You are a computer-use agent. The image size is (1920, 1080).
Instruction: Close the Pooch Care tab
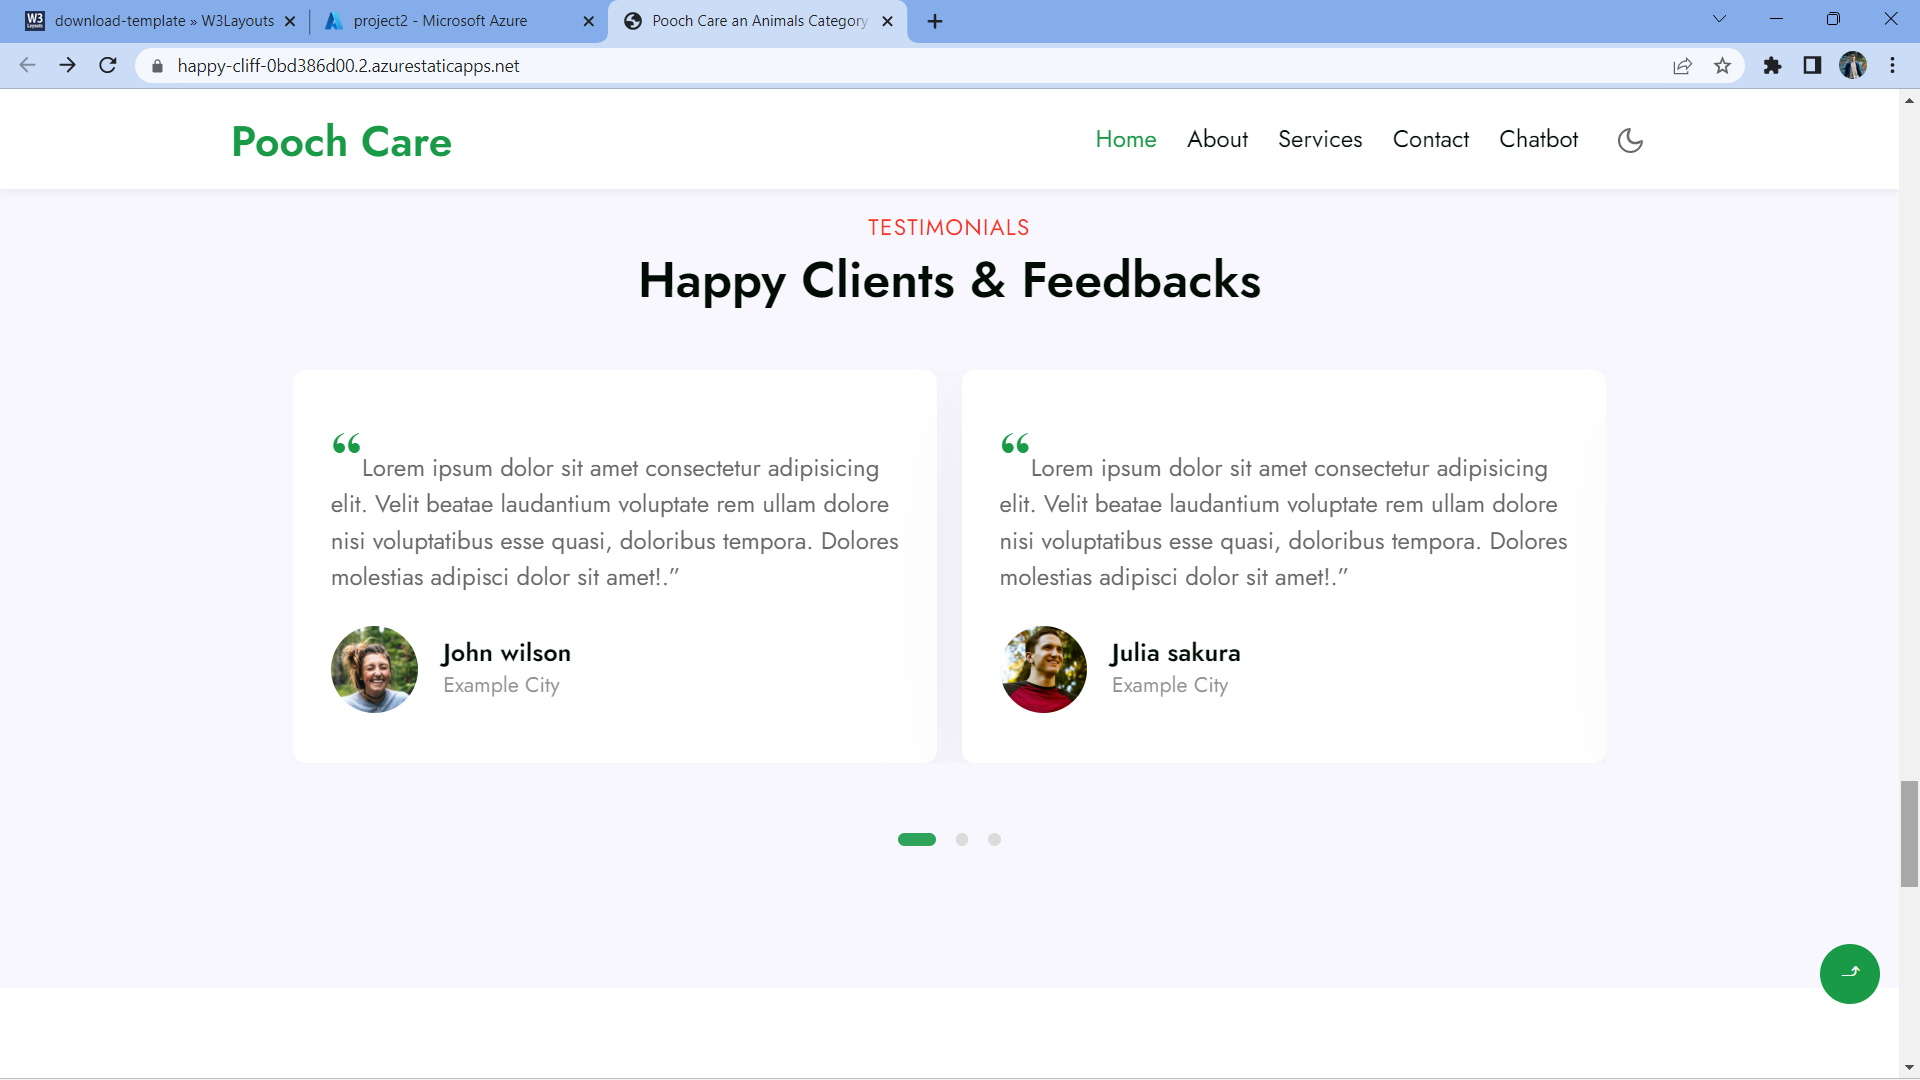(887, 21)
